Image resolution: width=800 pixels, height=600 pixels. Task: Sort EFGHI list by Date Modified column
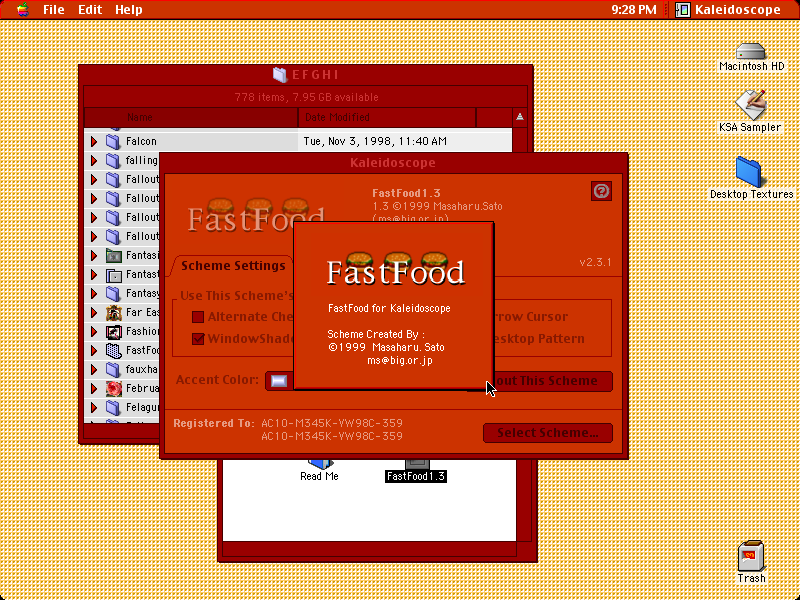tap(387, 117)
